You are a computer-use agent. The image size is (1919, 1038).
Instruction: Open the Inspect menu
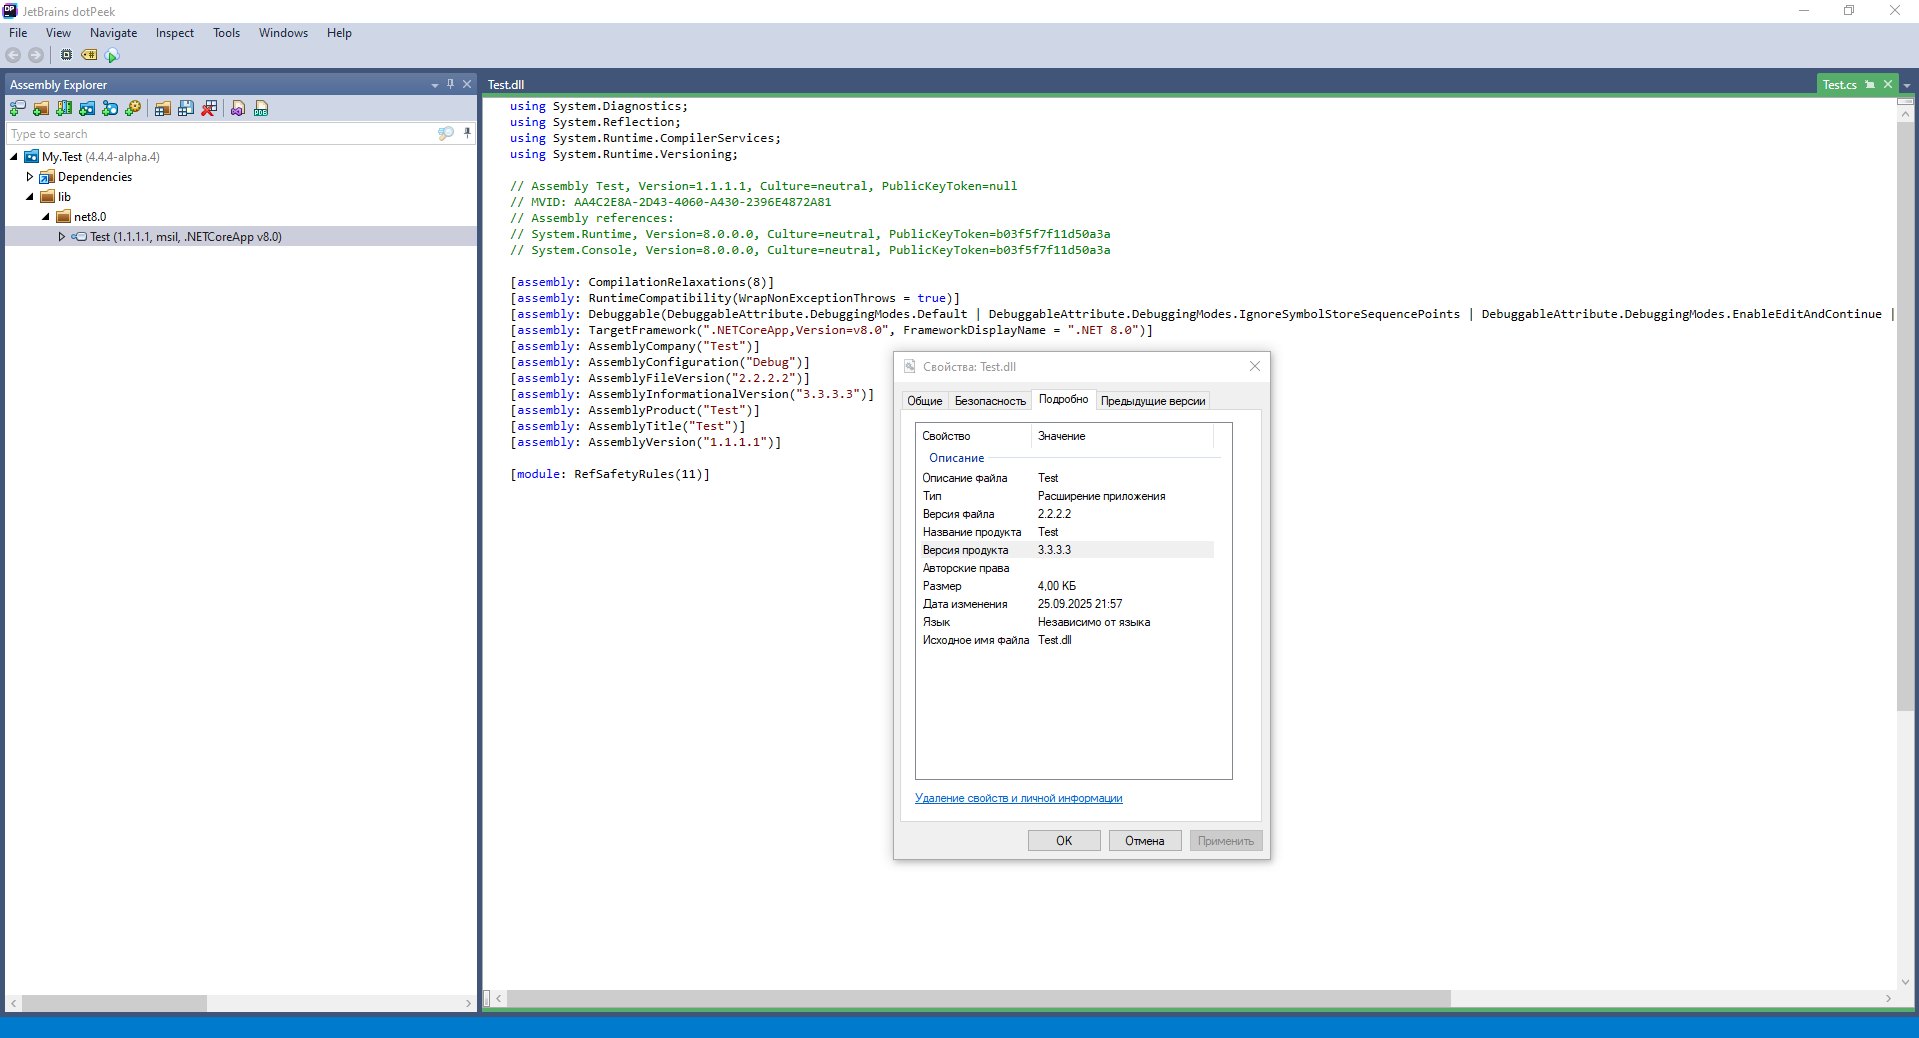[175, 33]
